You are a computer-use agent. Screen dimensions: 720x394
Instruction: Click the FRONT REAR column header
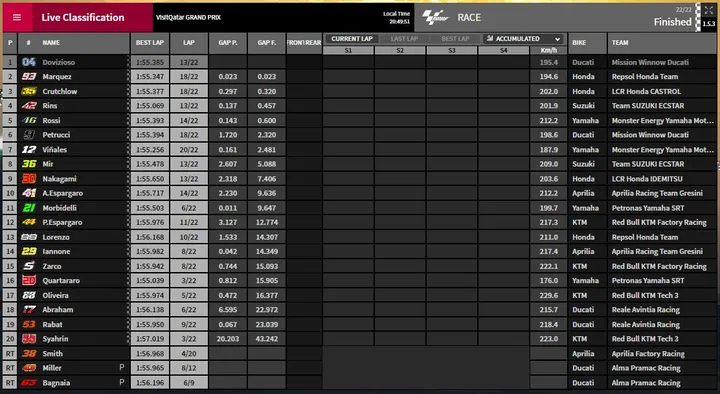point(304,43)
